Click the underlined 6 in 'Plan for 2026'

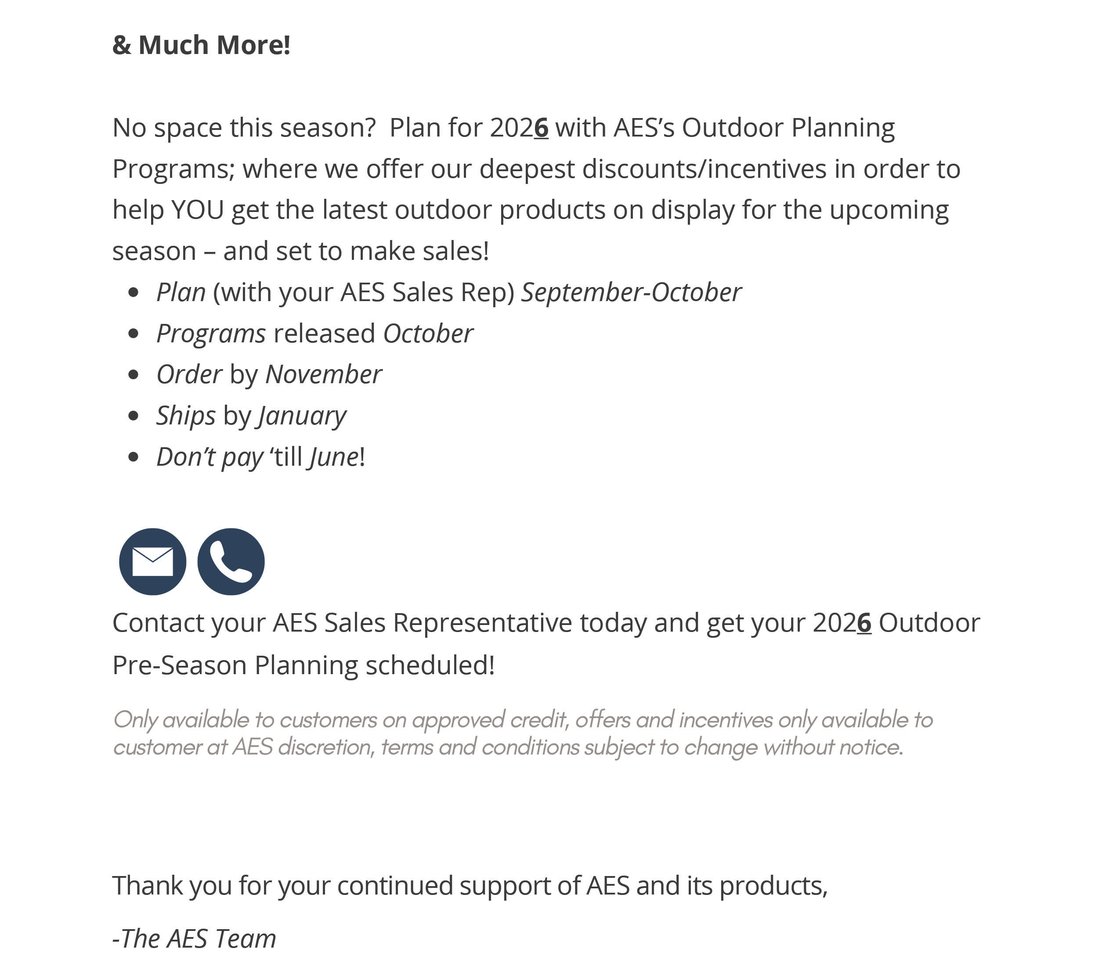click(x=541, y=128)
